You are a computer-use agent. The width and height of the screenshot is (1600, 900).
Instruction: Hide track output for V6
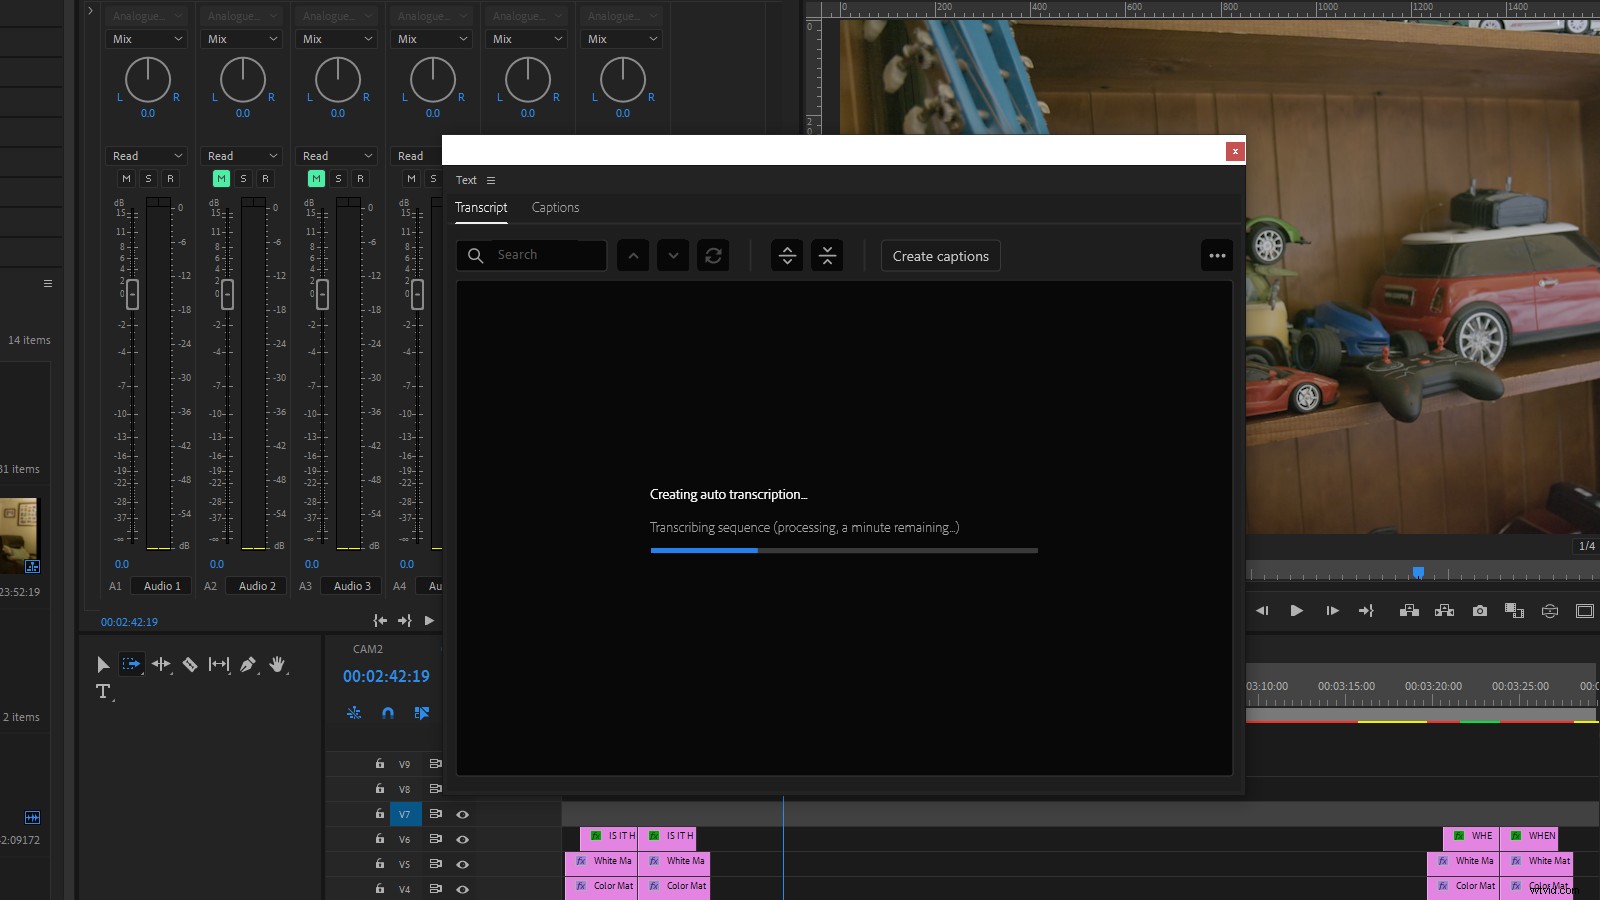pyautogui.click(x=461, y=839)
